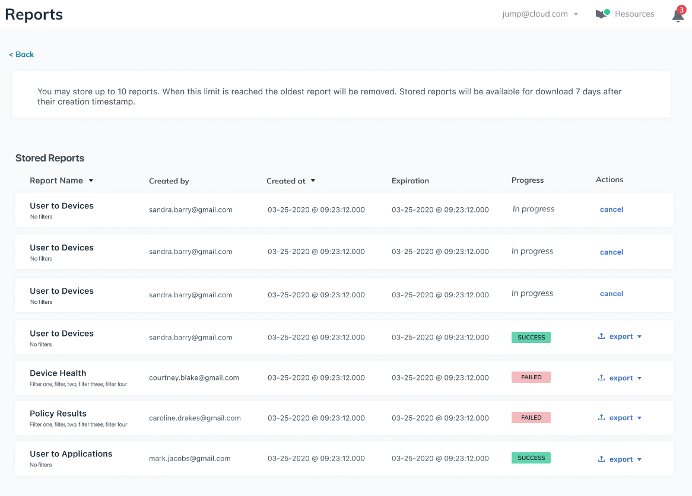Open export dropdown arrow for User to Applications
Image resolution: width=692 pixels, height=496 pixels.
pos(639,459)
